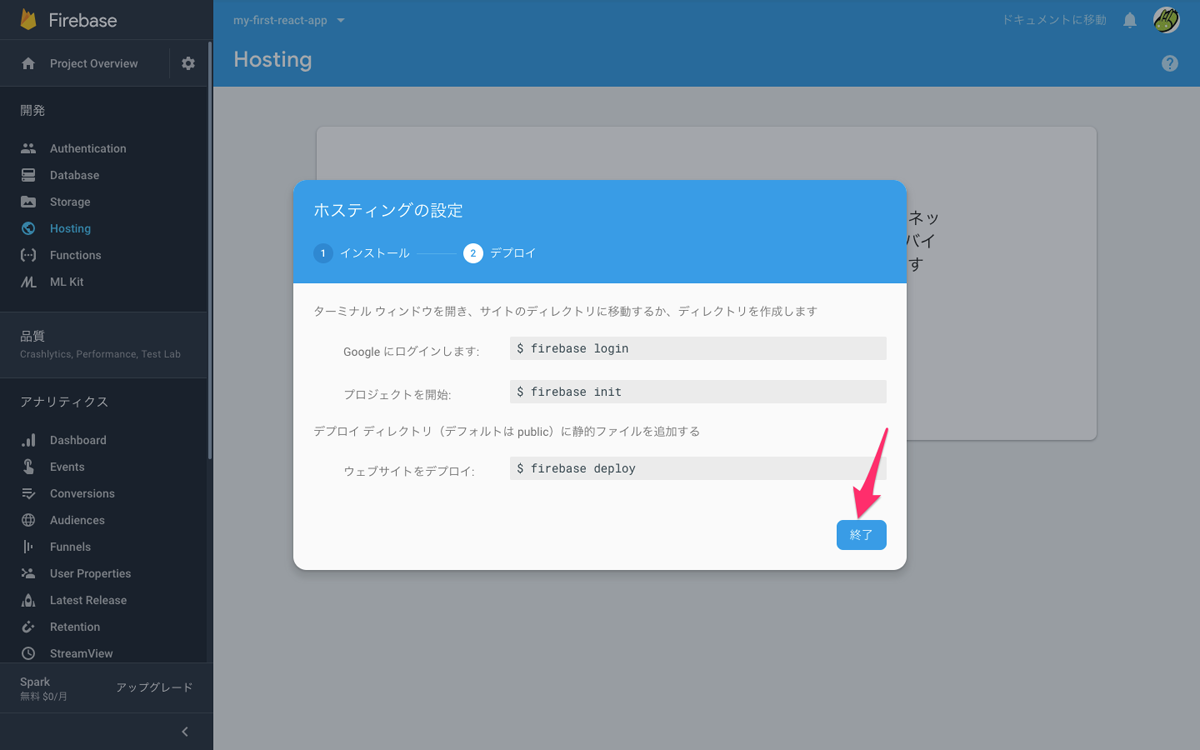Click the ホスティングの設定 dialog title
Viewport: 1200px width, 750px height.
pos(388,210)
